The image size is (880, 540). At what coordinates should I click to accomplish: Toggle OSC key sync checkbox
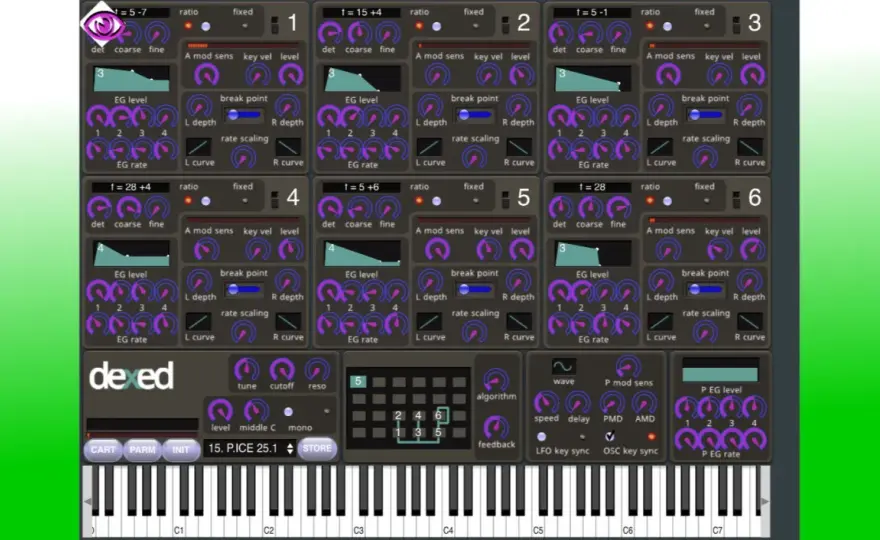tap(609, 436)
